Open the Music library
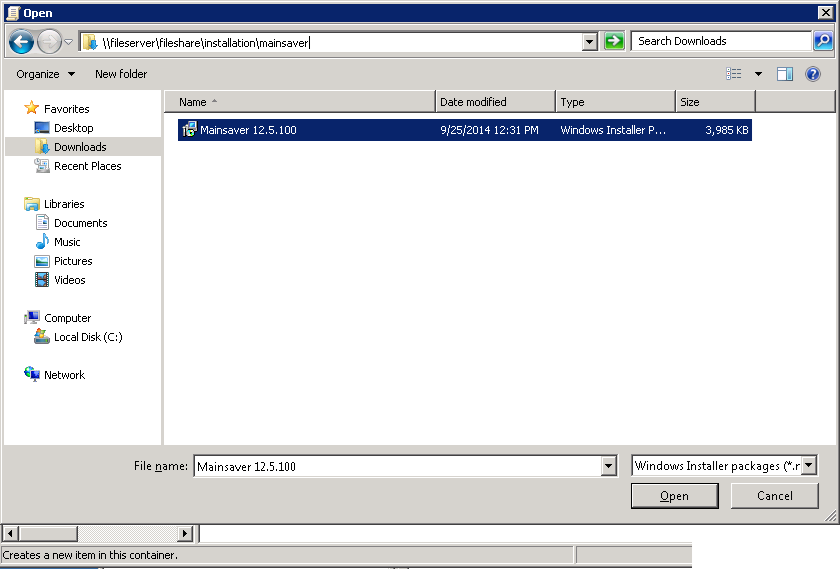 point(67,242)
